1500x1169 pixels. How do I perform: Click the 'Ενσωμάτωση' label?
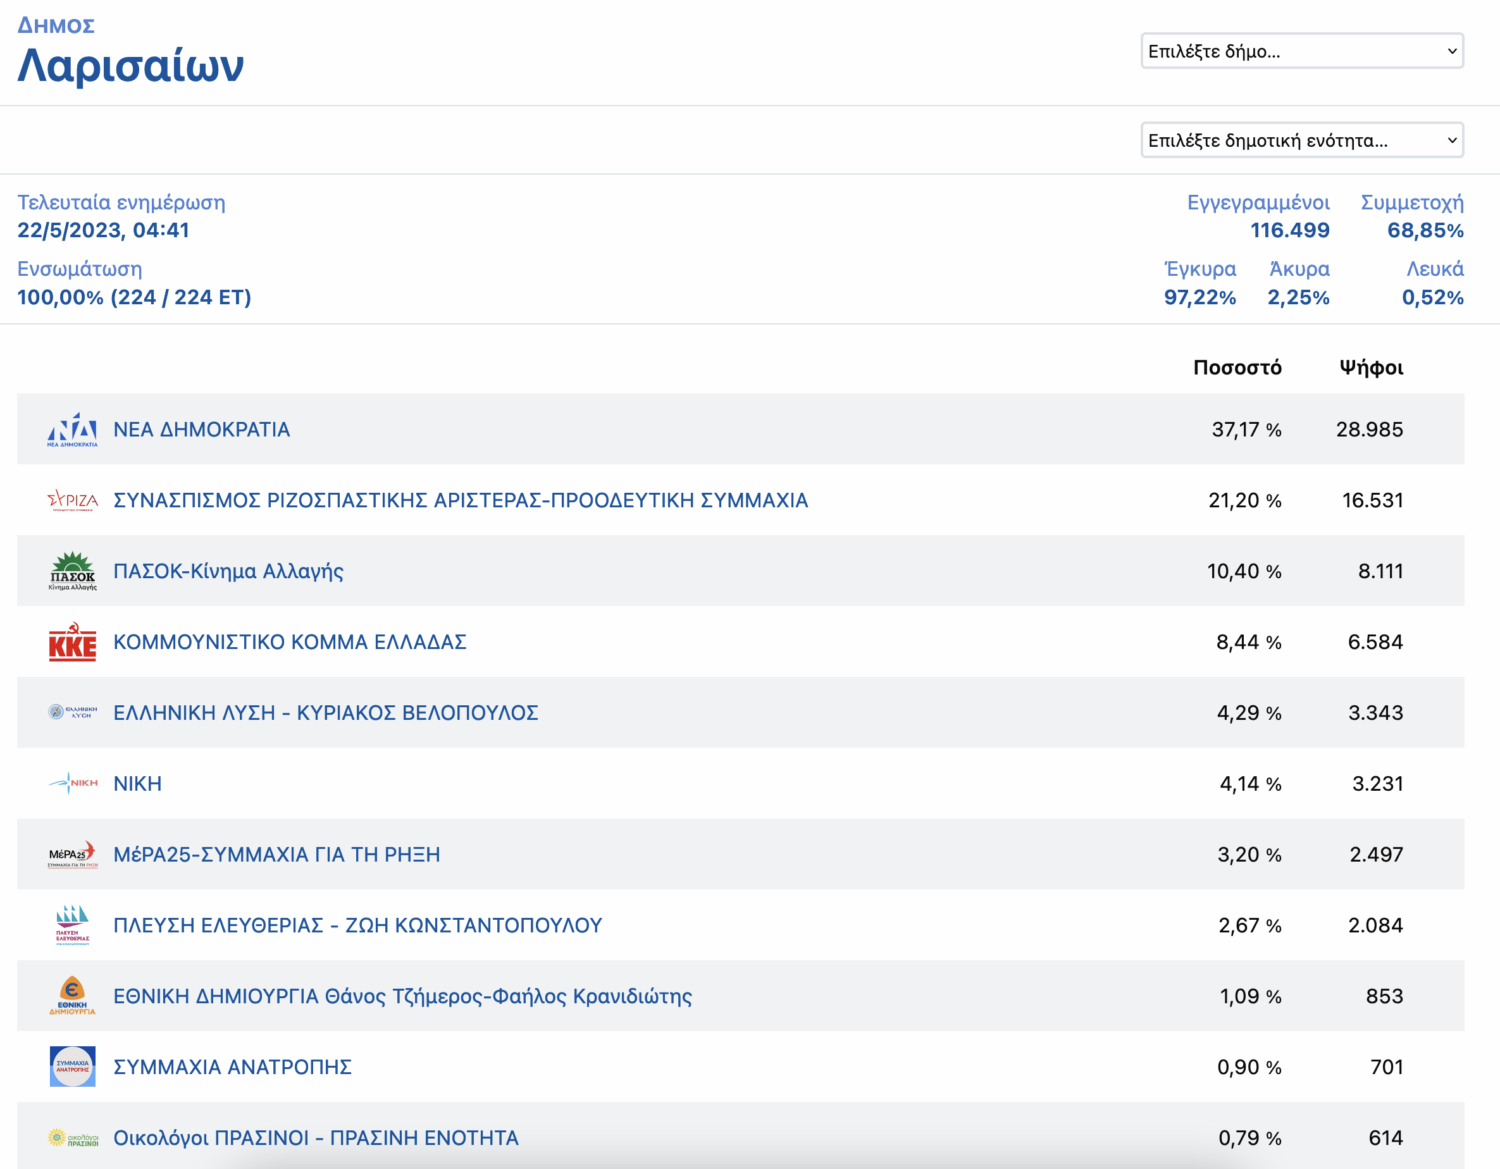point(80,269)
